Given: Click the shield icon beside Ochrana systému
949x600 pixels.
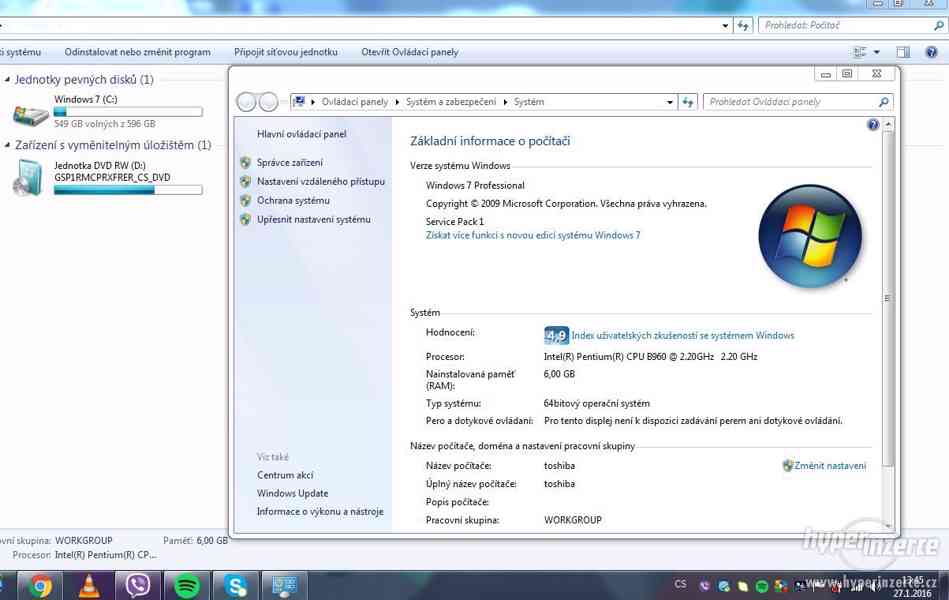Looking at the screenshot, I should point(245,200).
